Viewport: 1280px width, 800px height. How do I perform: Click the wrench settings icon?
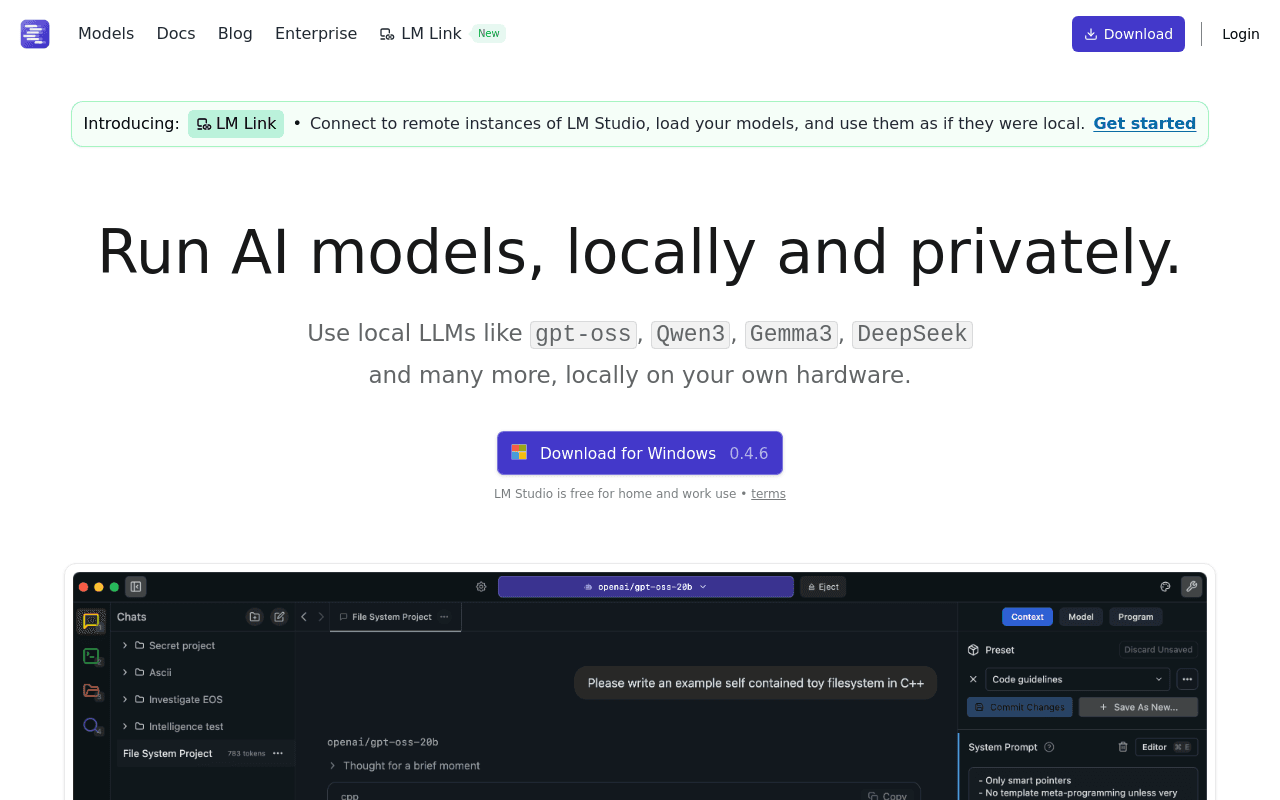pyautogui.click(x=1191, y=587)
